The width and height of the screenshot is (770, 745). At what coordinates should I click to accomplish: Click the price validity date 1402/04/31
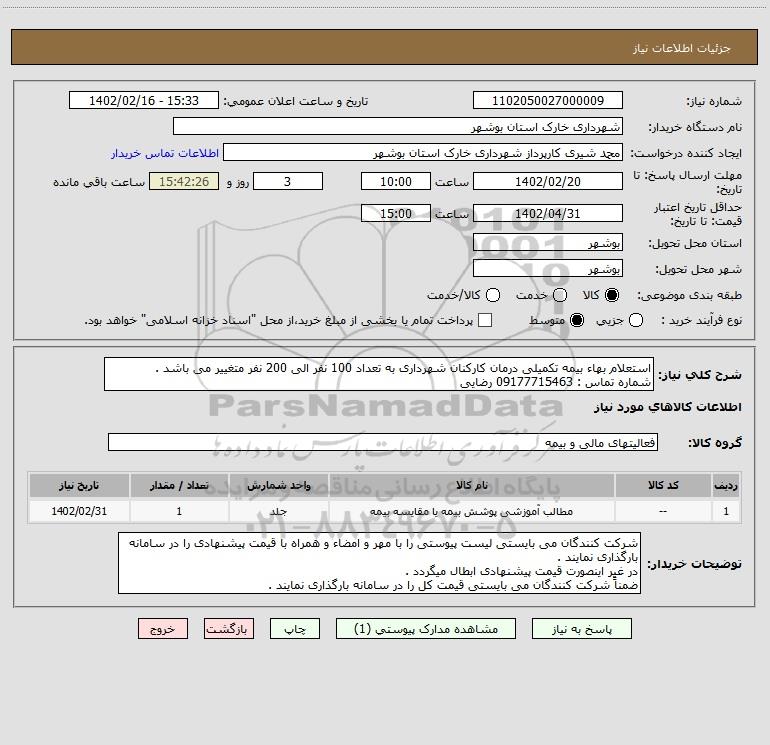pyautogui.click(x=548, y=214)
